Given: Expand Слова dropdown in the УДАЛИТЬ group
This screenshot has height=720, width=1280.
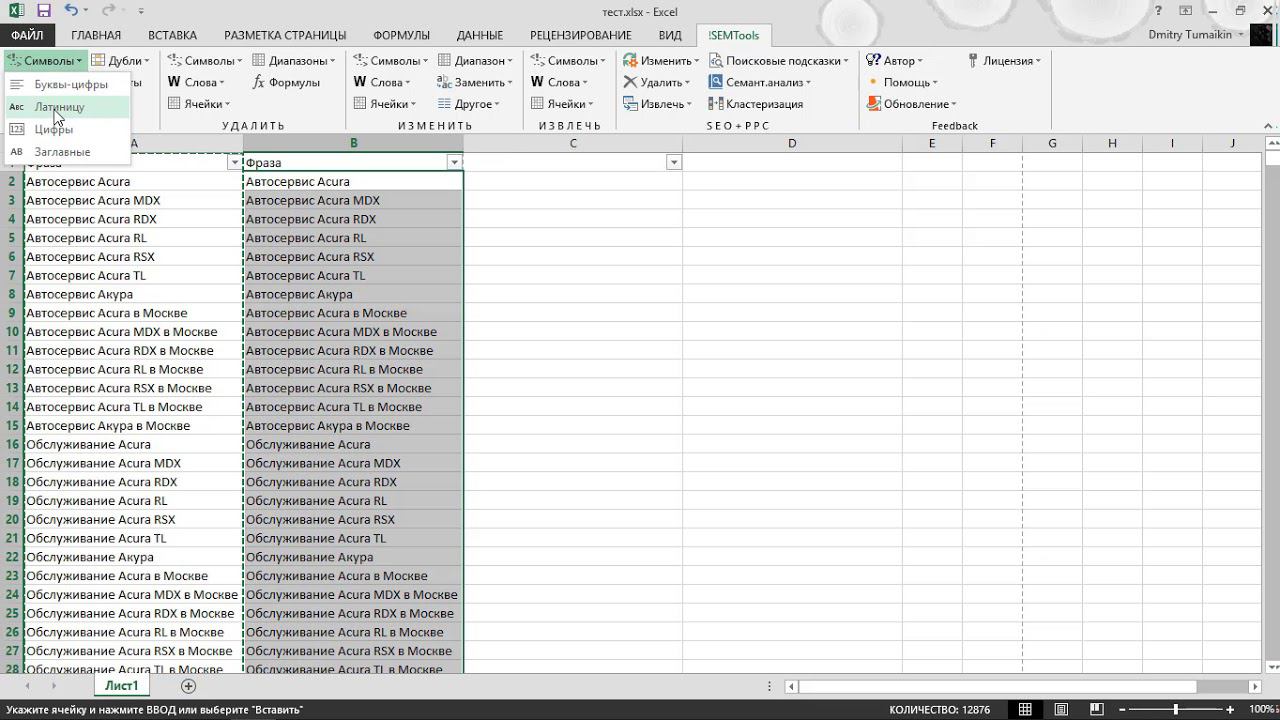Looking at the screenshot, I should pyautogui.click(x=197, y=82).
